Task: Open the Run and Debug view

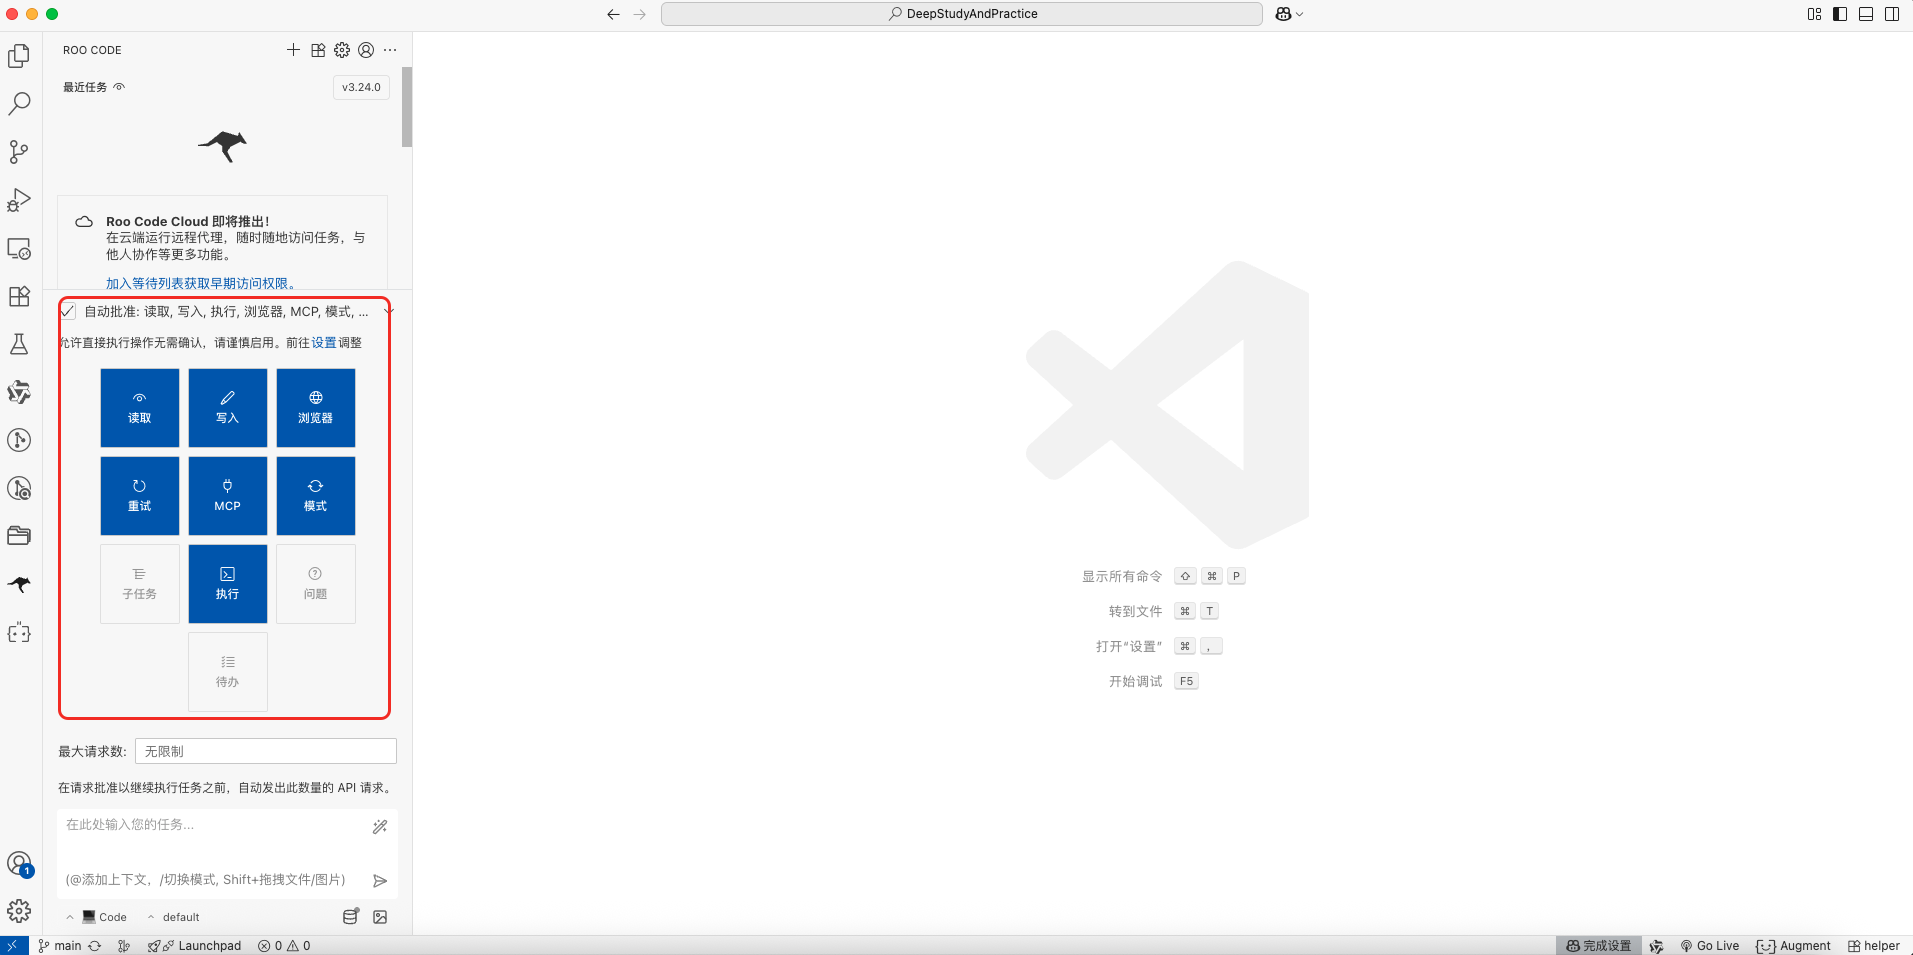Action: coord(19,200)
